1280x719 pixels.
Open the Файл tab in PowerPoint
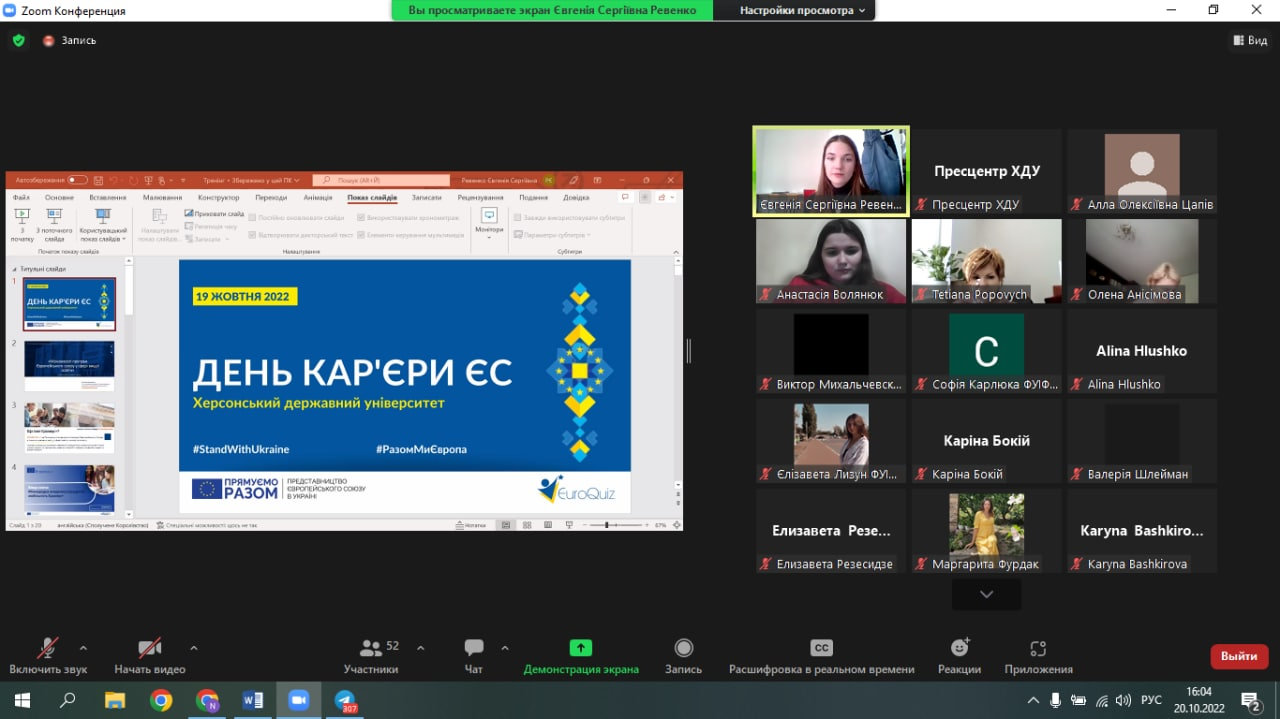point(21,198)
